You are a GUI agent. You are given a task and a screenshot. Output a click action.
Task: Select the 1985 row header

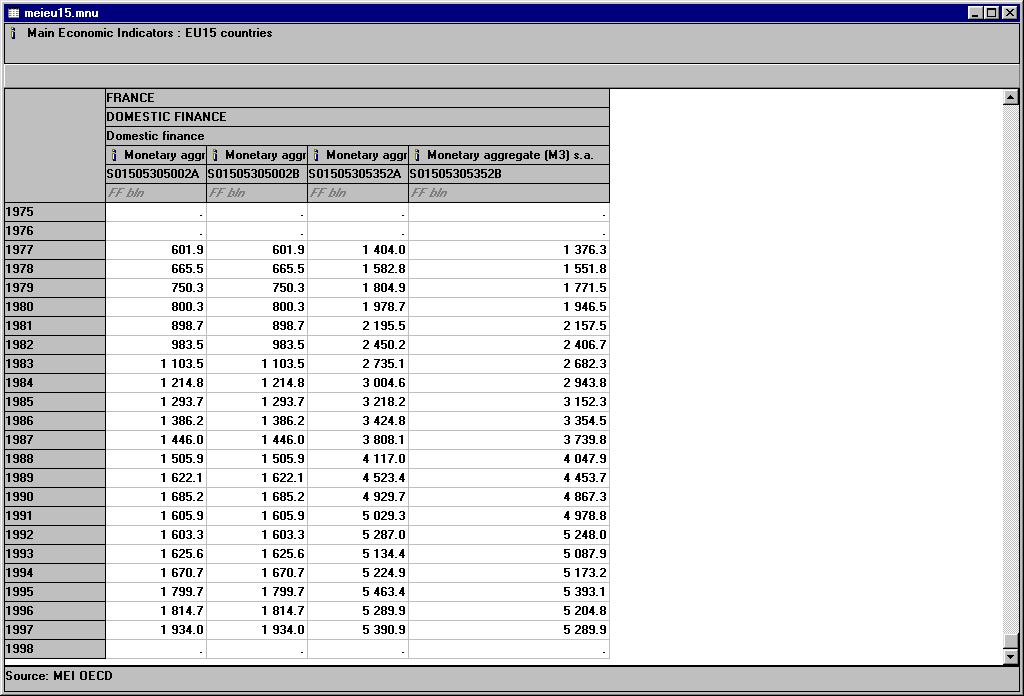pos(55,402)
